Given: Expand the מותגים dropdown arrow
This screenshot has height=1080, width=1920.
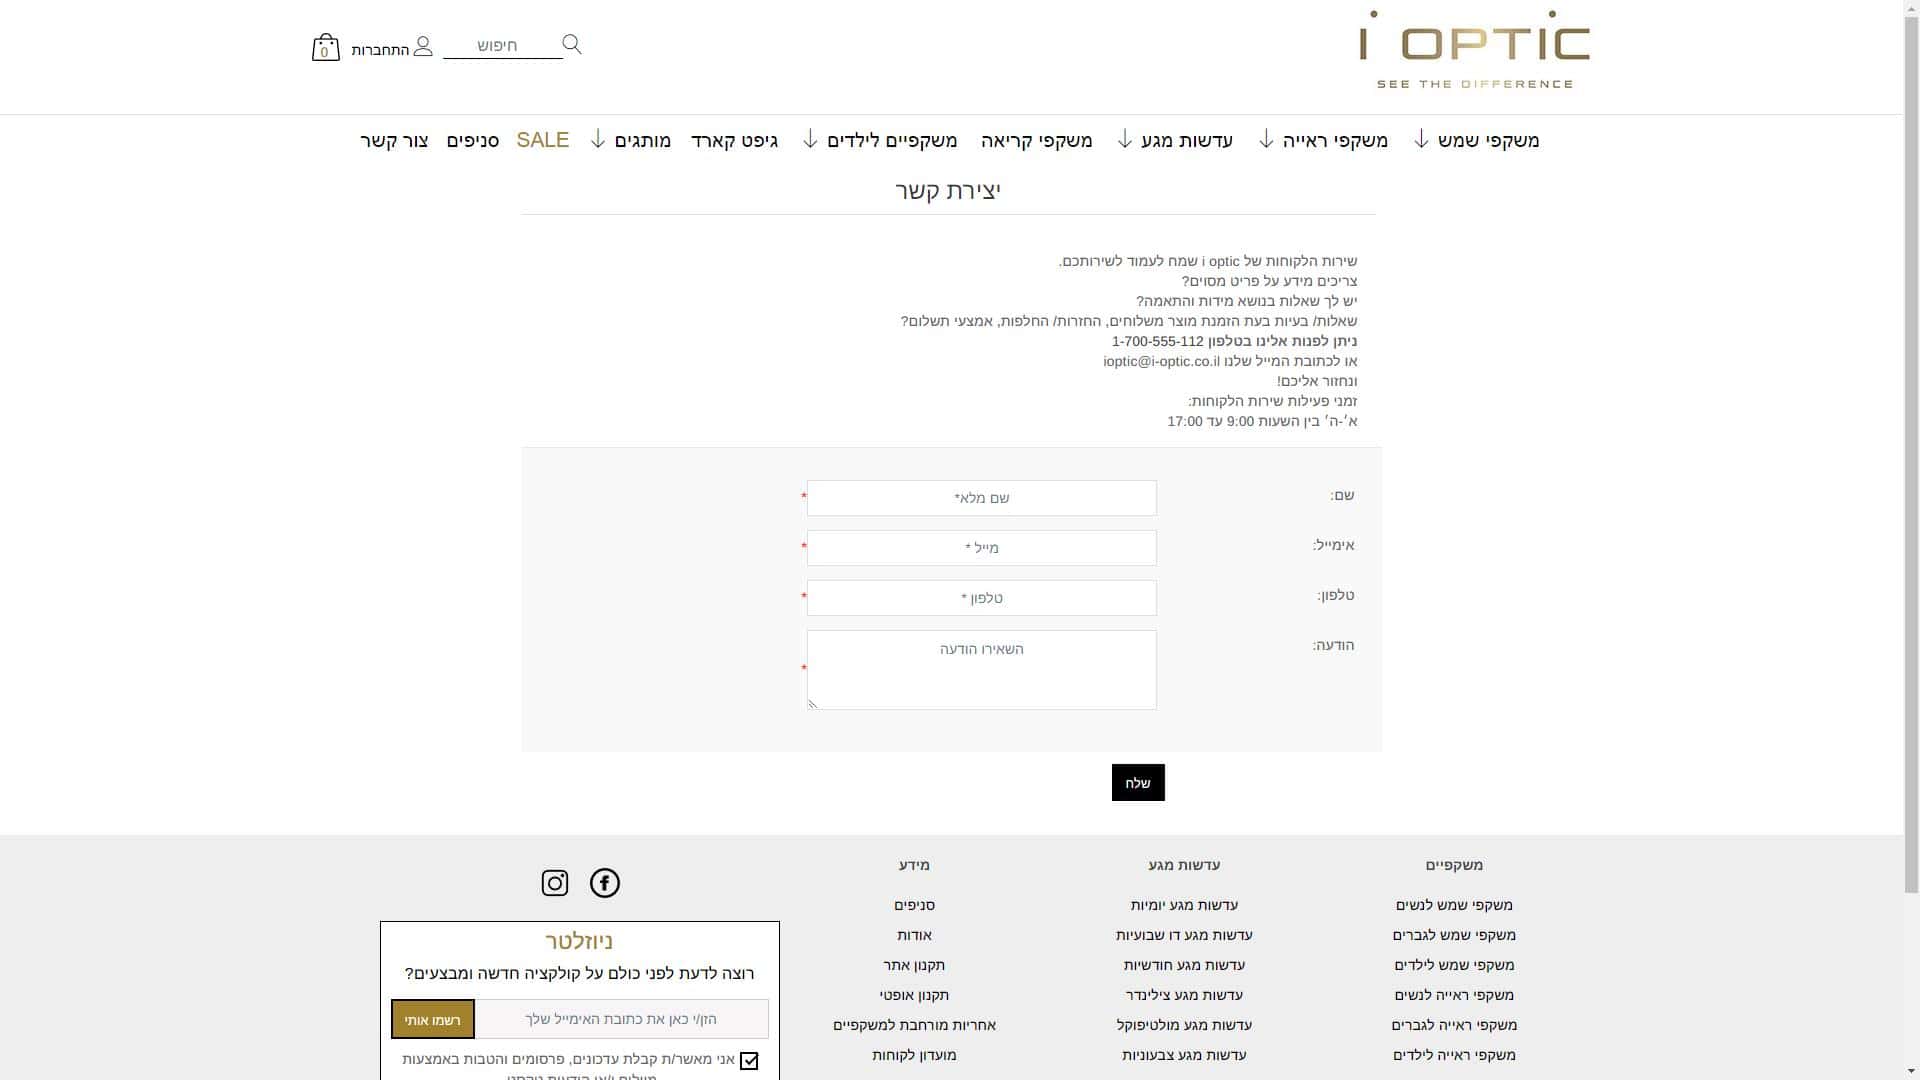Looking at the screenshot, I should coord(598,139).
